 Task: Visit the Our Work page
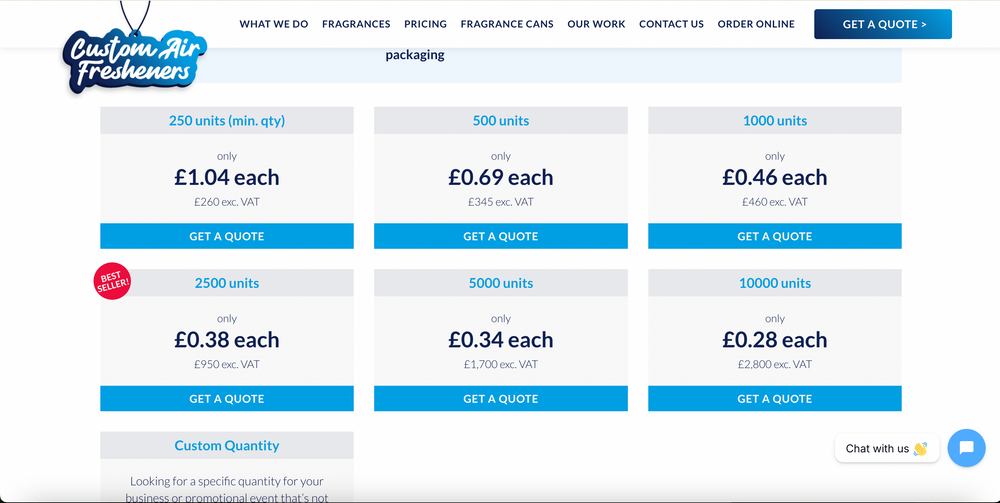click(x=596, y=24)
